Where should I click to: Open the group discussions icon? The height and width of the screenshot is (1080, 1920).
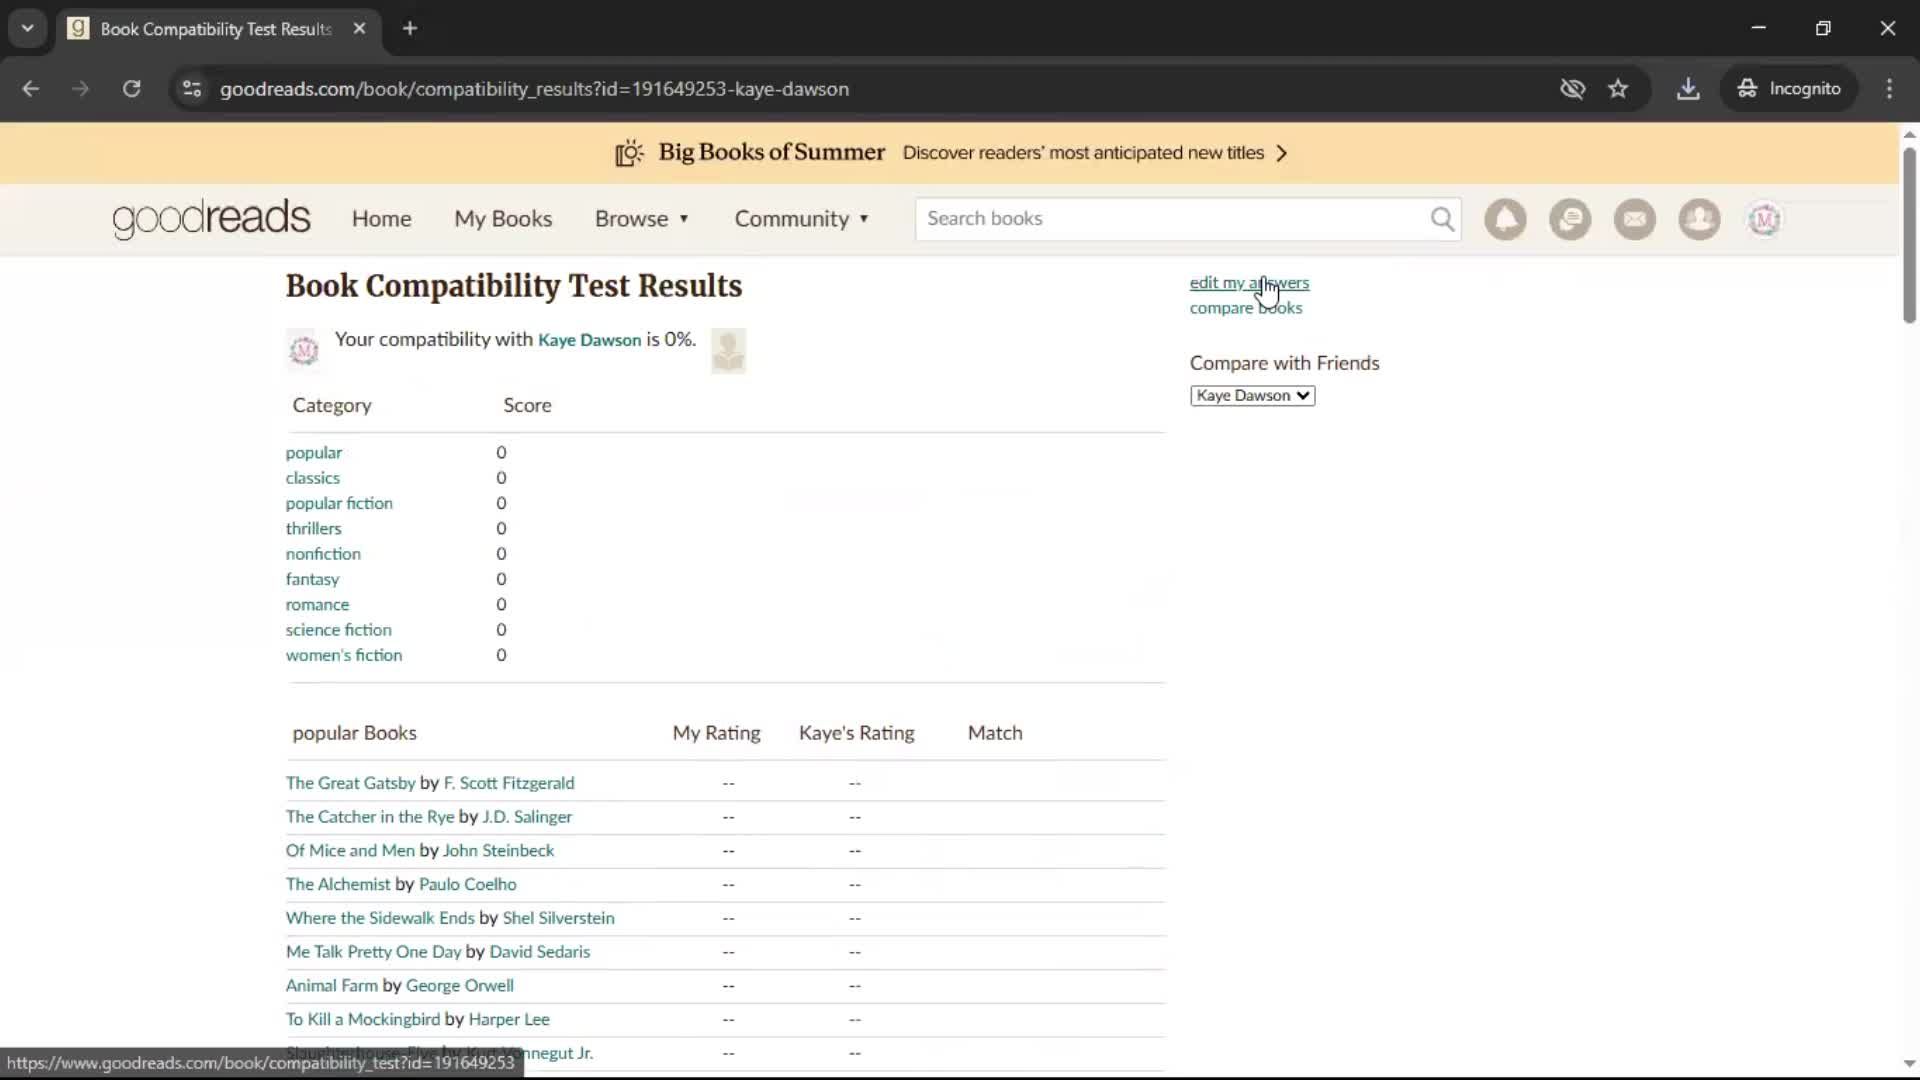1570,219
